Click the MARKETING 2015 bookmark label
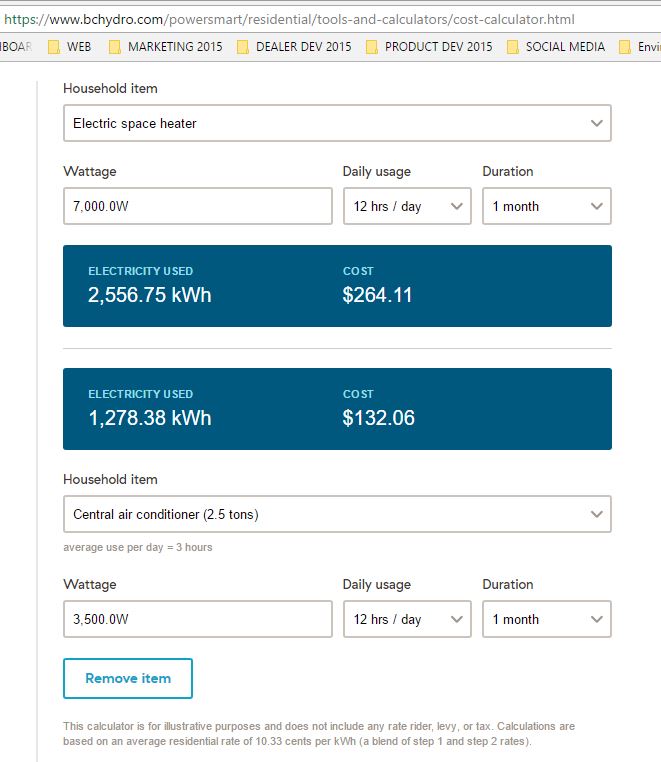Viewport: 661px width, 762px height. point(175,47)
